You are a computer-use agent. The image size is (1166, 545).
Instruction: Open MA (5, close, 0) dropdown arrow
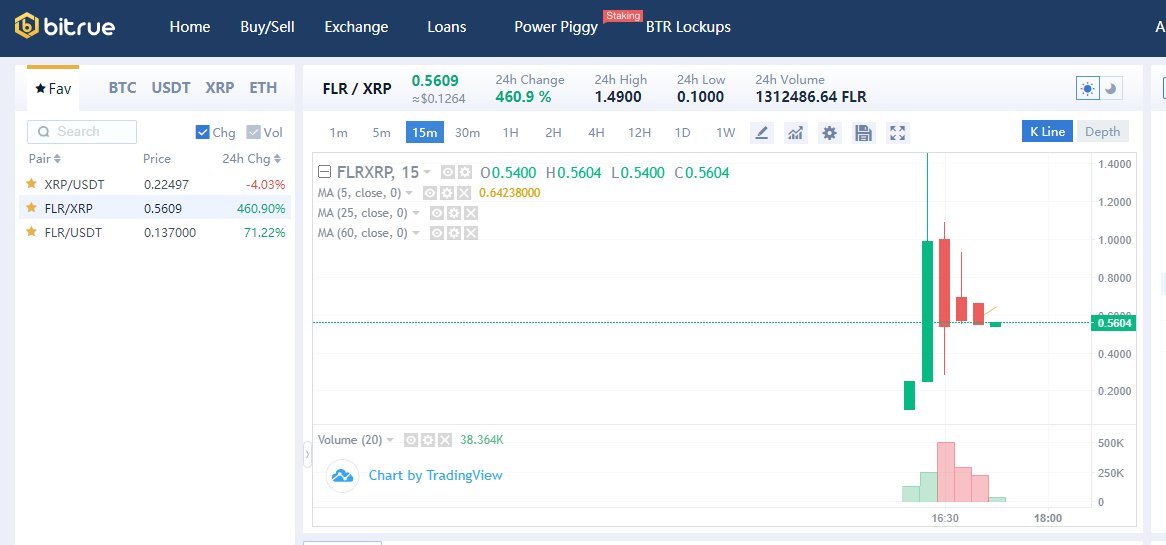[410, 193]
